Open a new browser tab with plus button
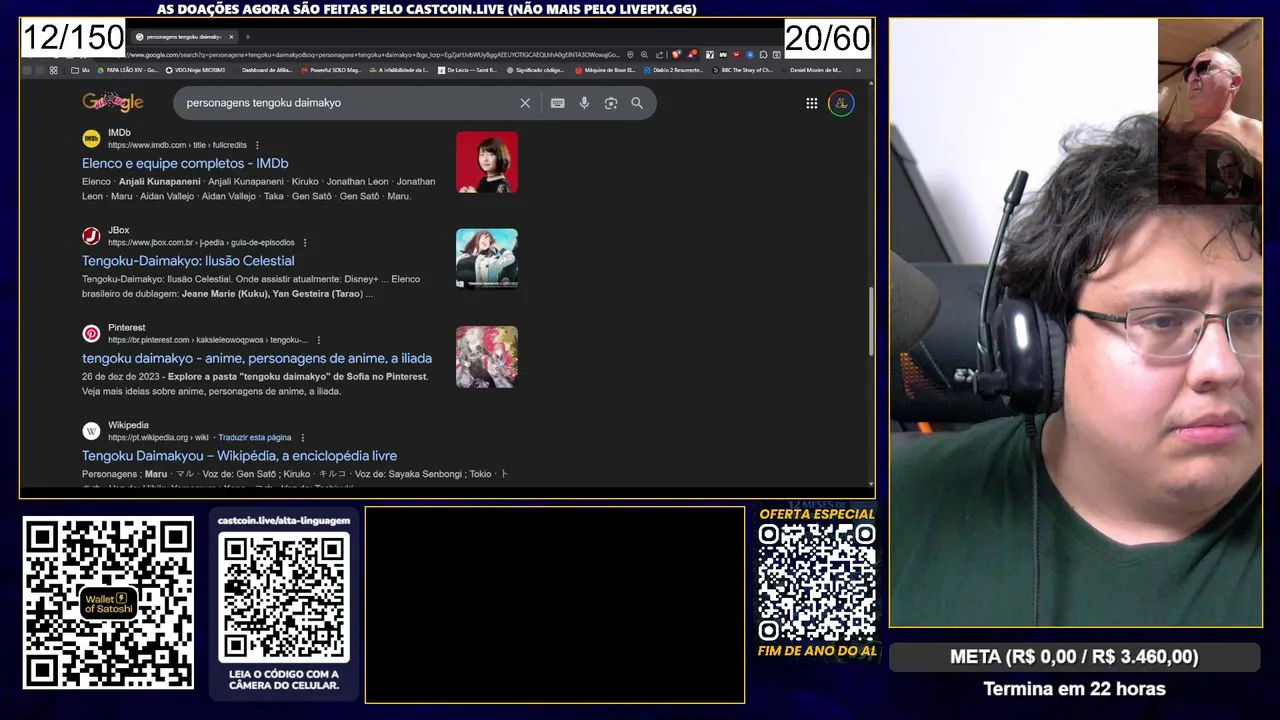The height and width of the screenshot is (720, 1280). click(247, 37)
